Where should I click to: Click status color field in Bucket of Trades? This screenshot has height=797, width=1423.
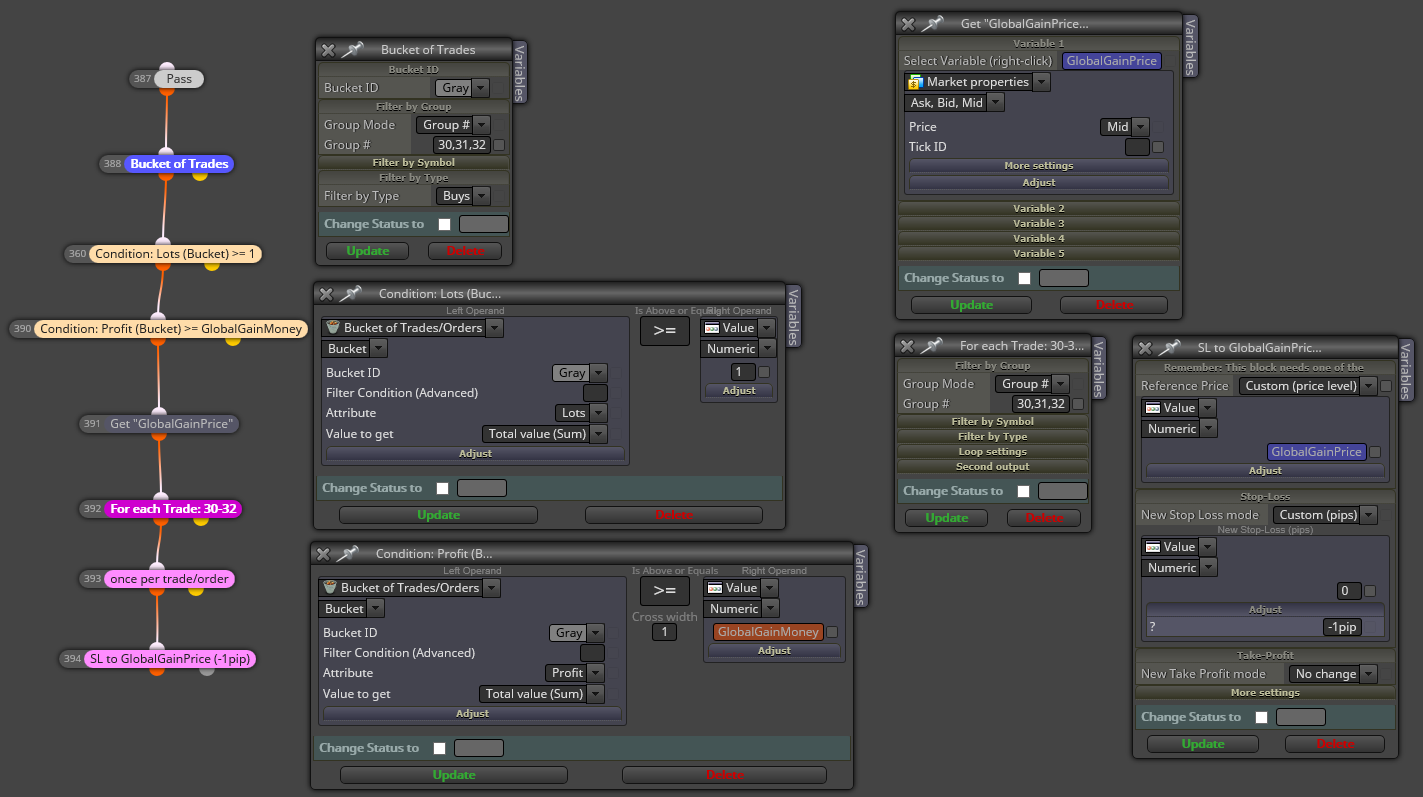484,225
